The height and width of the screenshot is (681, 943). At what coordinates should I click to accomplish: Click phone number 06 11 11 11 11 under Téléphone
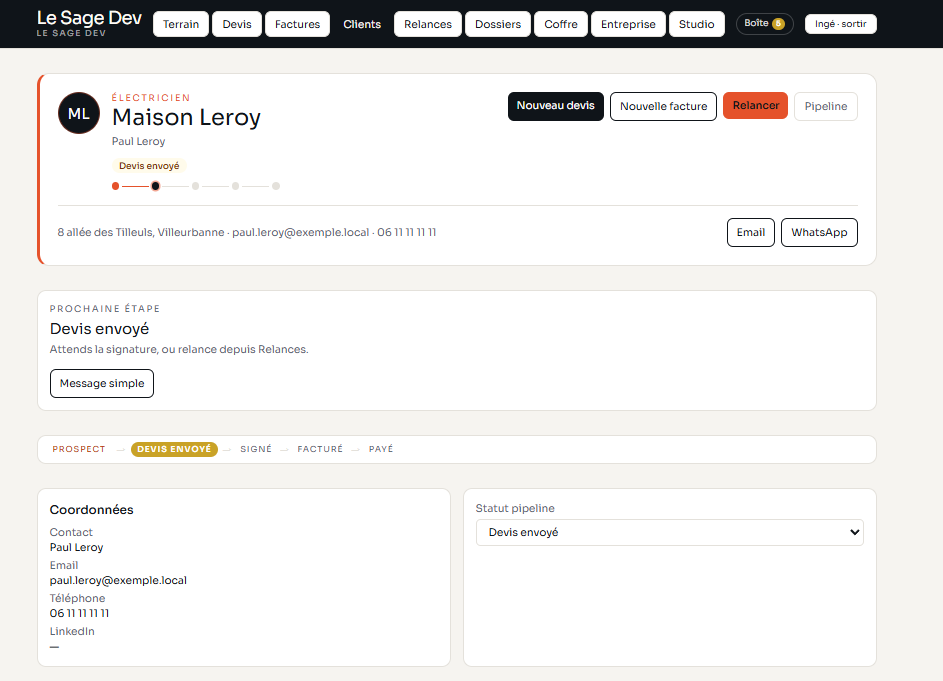[79, 614]
